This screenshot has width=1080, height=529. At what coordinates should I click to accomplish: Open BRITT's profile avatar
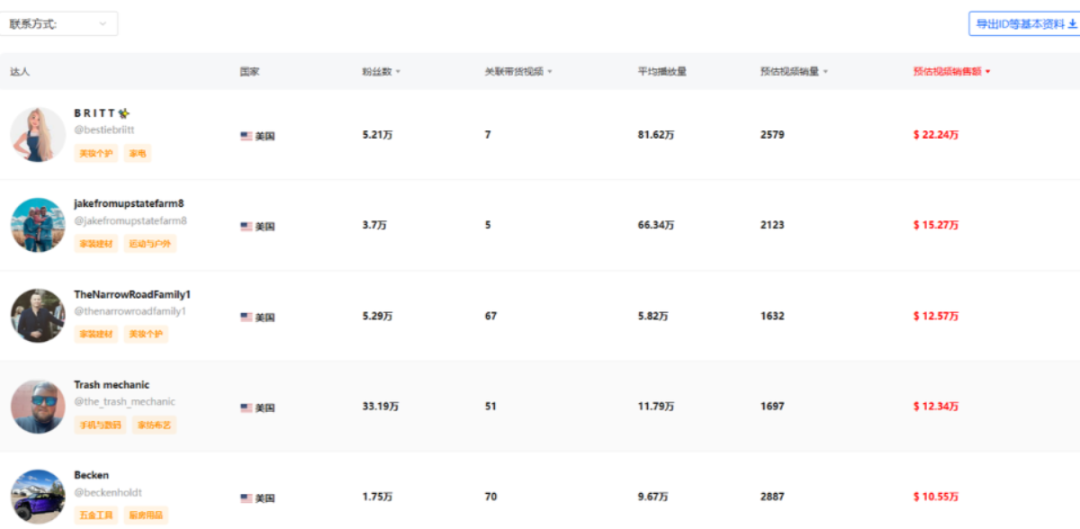click(x=38, y=134)
